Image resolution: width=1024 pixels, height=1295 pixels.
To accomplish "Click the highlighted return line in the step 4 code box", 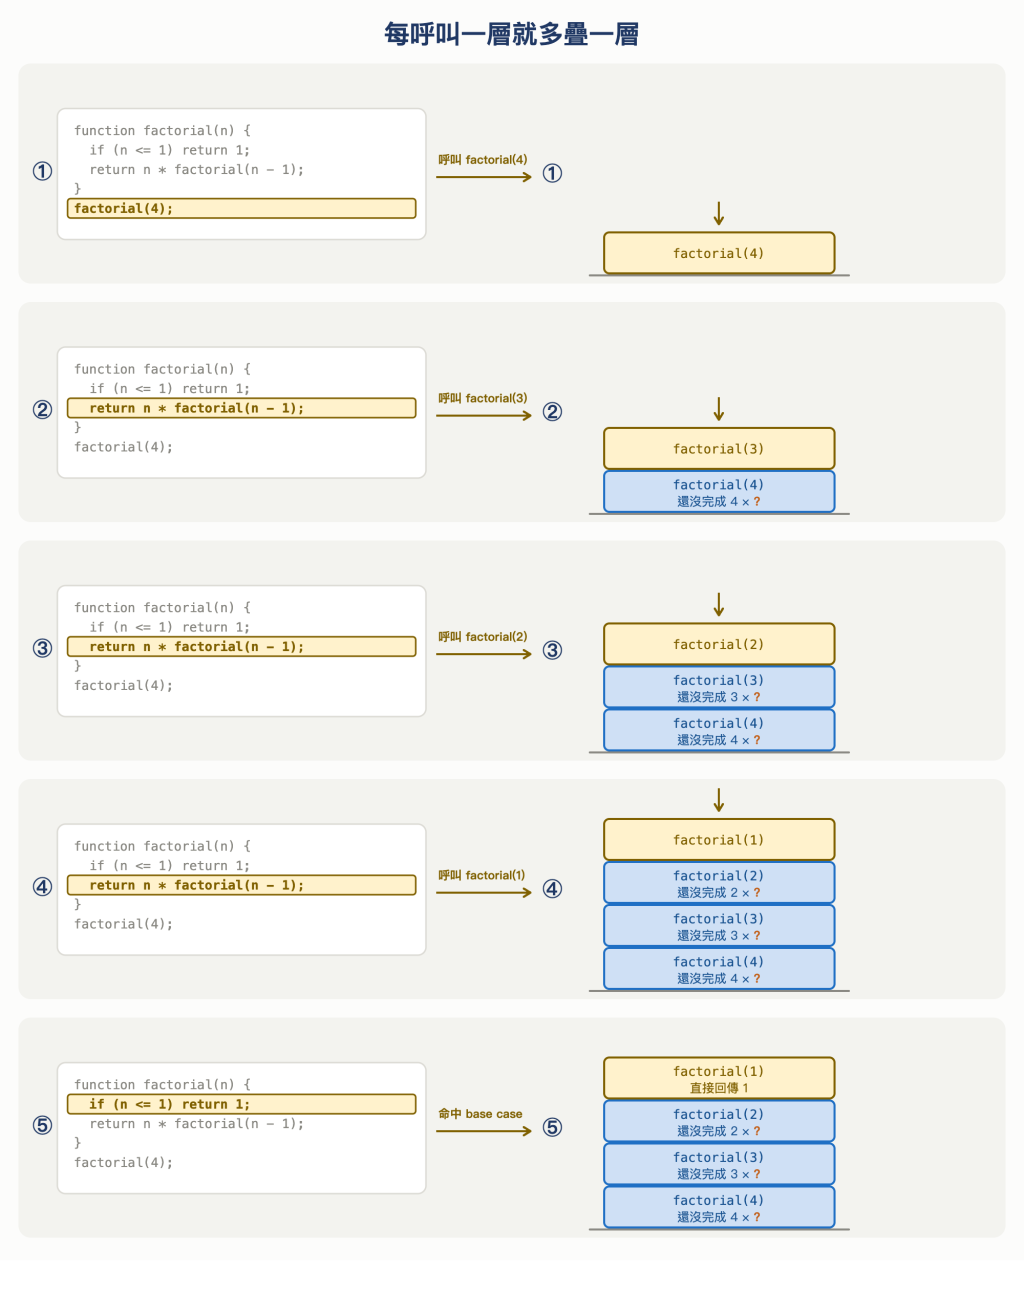I will click(241, 885).
